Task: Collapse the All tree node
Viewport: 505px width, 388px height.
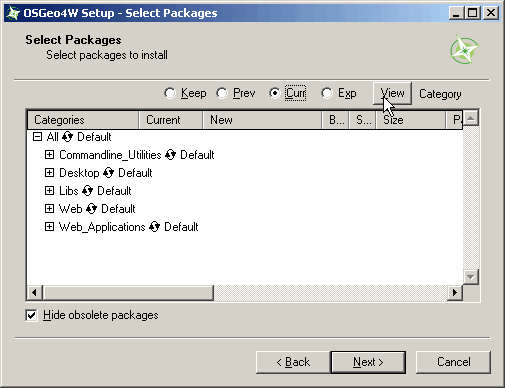Action: tap(37, 137)
